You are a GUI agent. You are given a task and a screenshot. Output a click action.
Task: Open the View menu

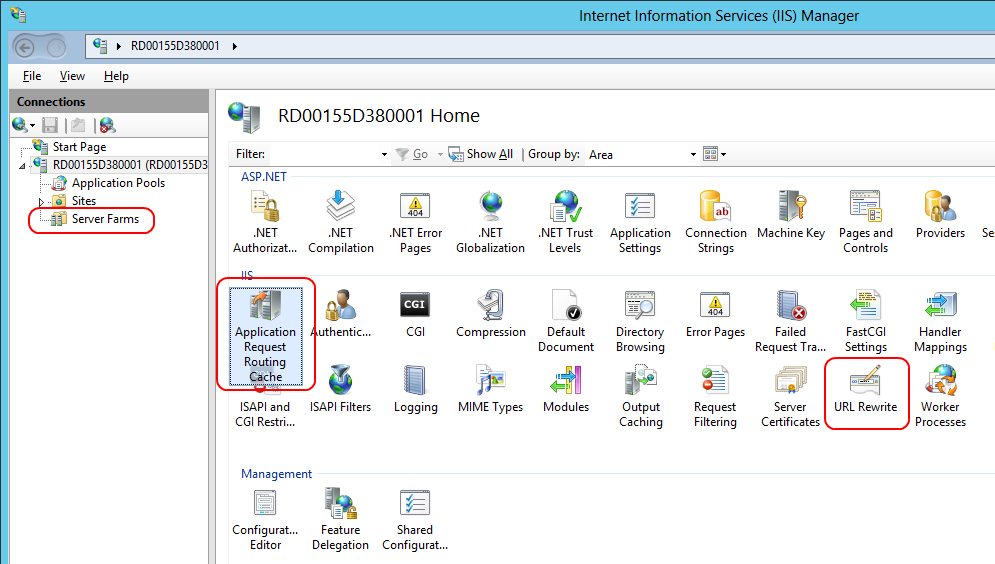72,76
